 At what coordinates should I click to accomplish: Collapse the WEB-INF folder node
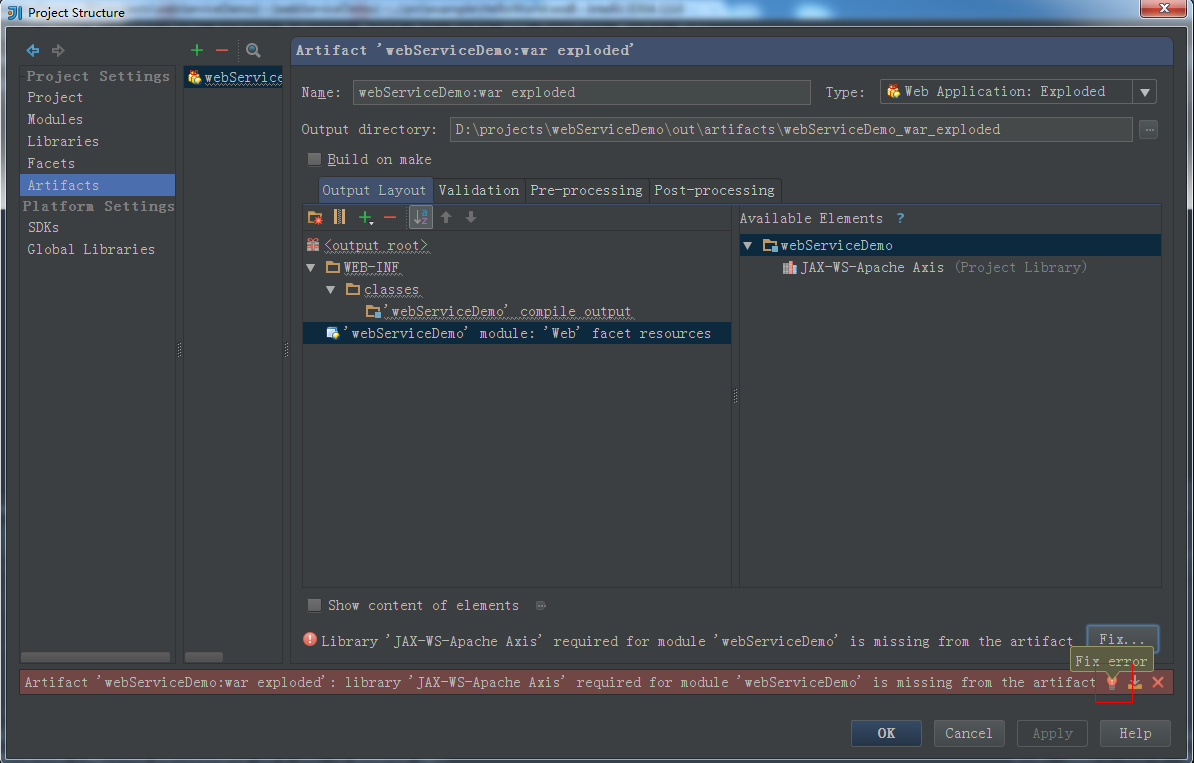click(x=311, y=267)
